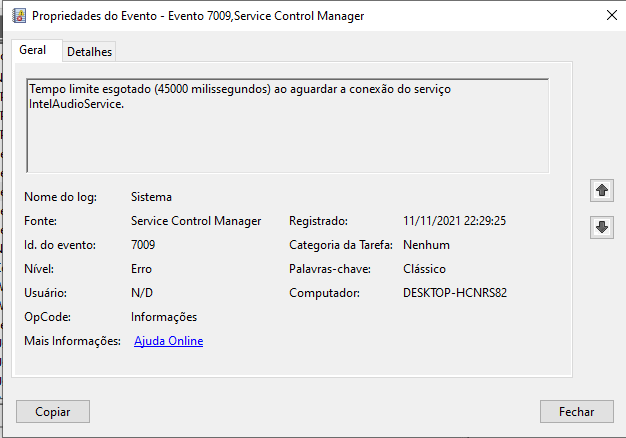This screenshot has width=626, height=438.
Task: Select the IntelAudioService text in the description
Action: pos(76,104)
